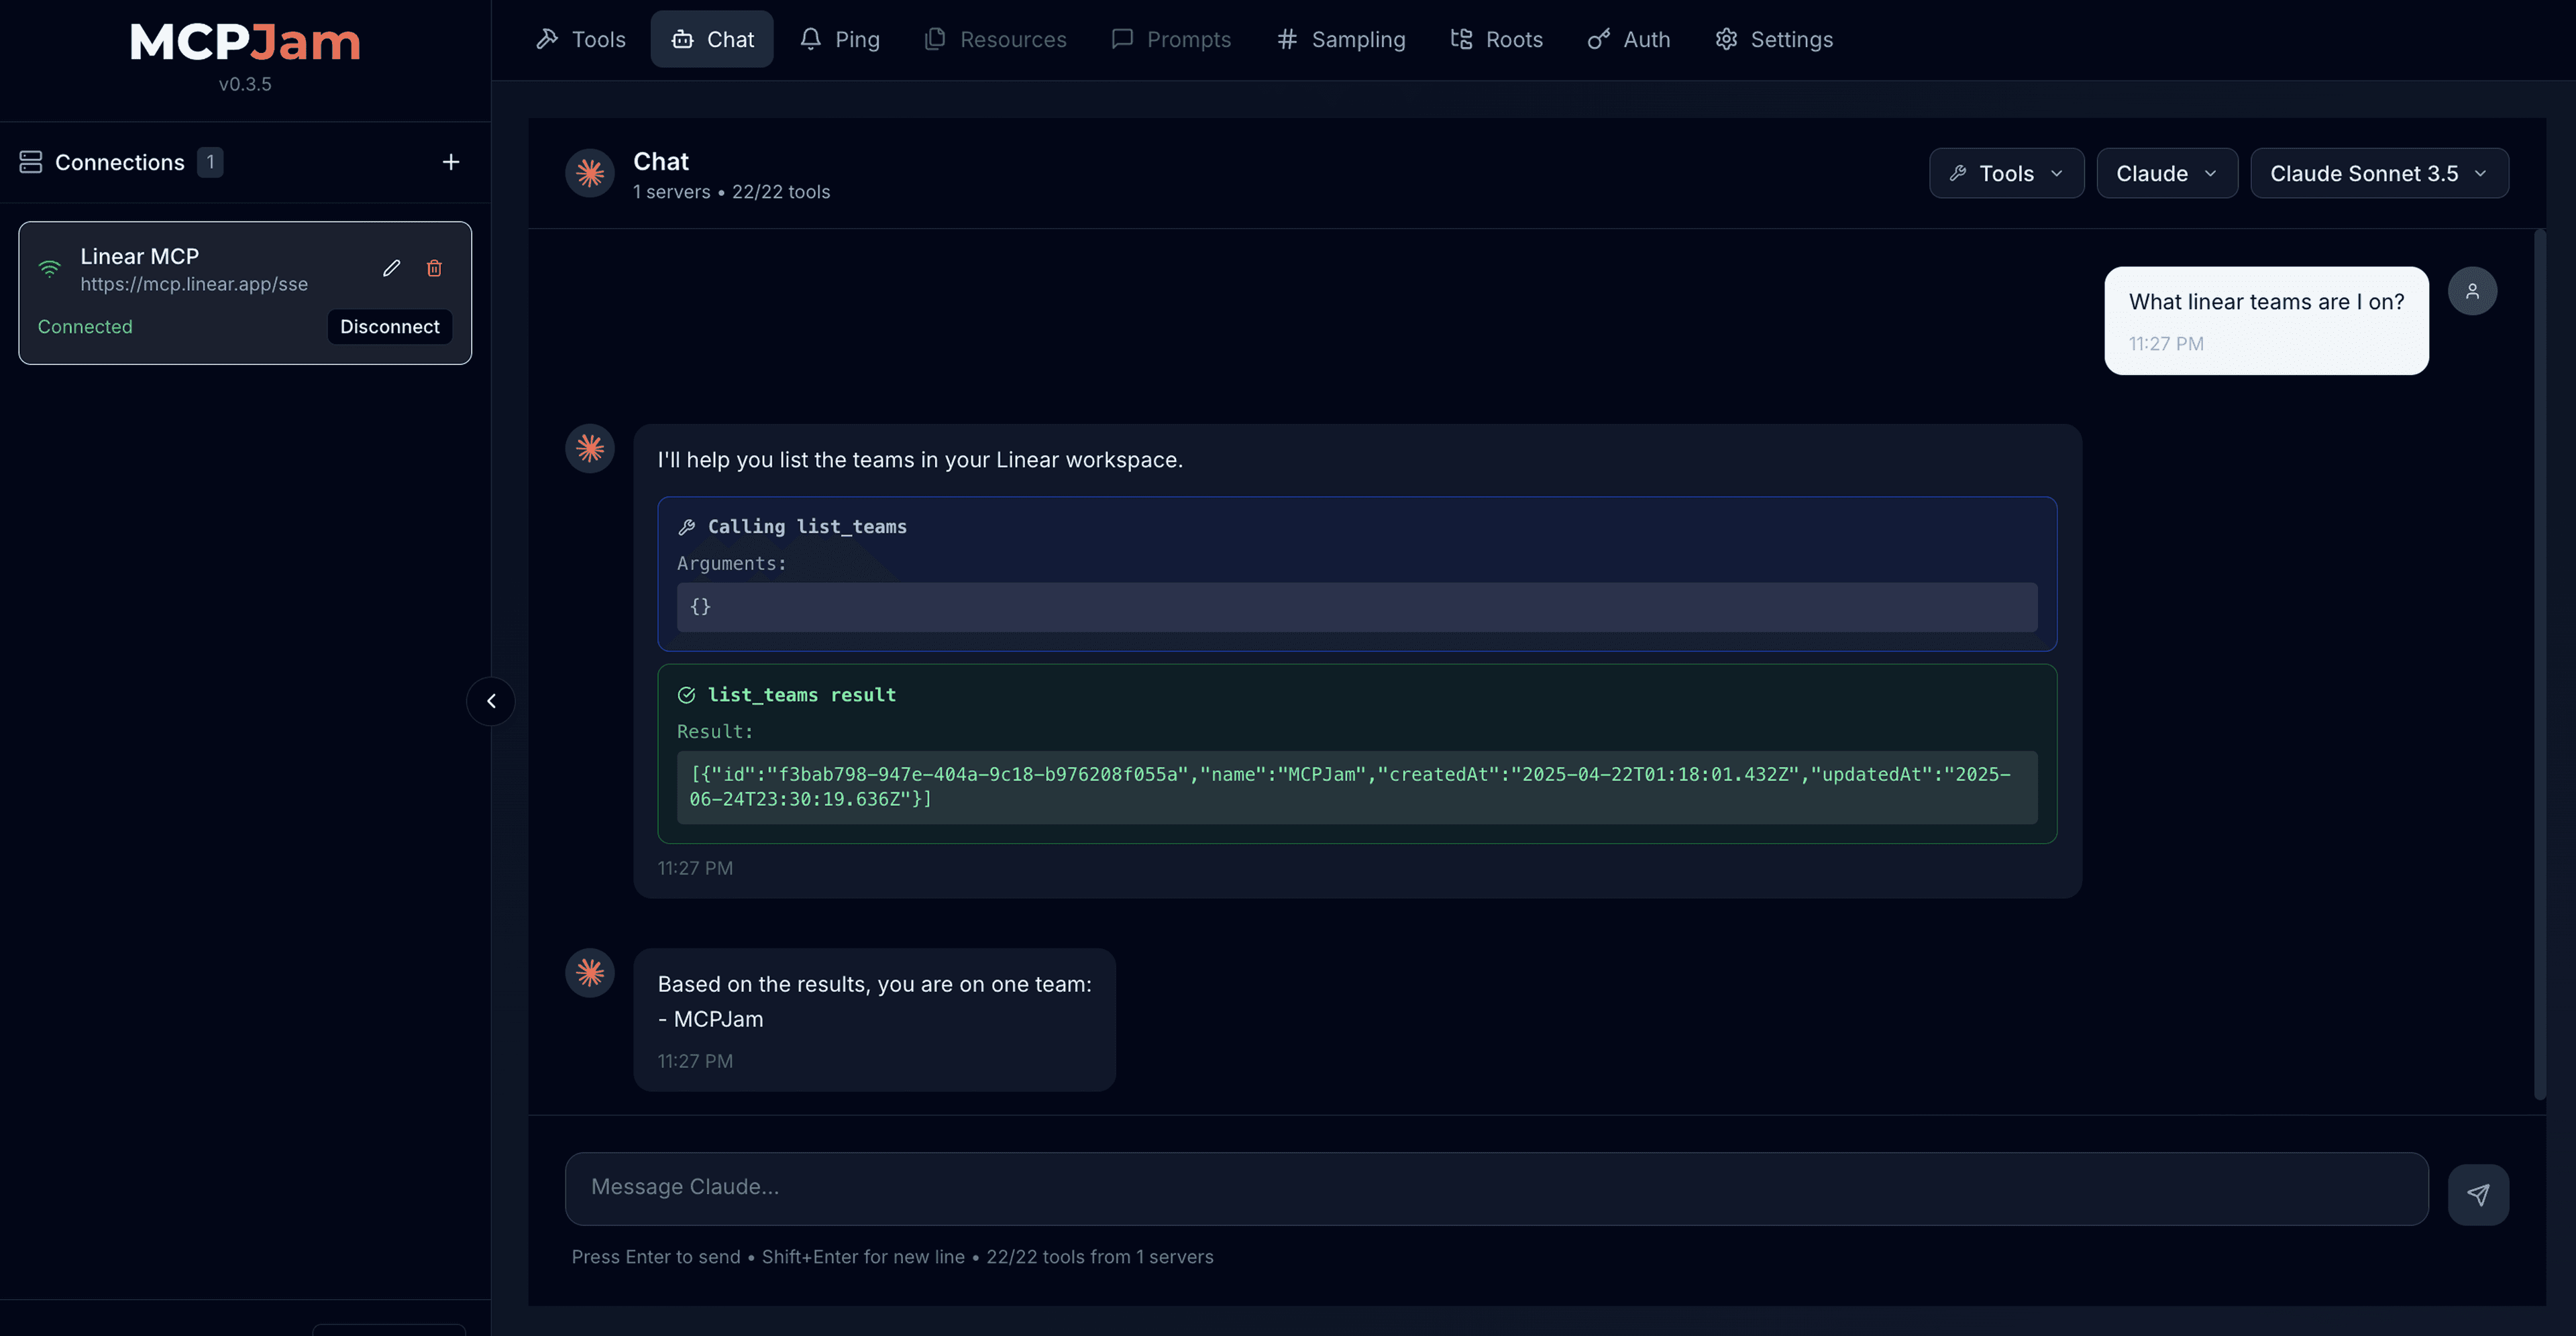The width and height of the screenshot is (2576, 1336).
Task: Click the Connected status text
Action: pos(85,327)
